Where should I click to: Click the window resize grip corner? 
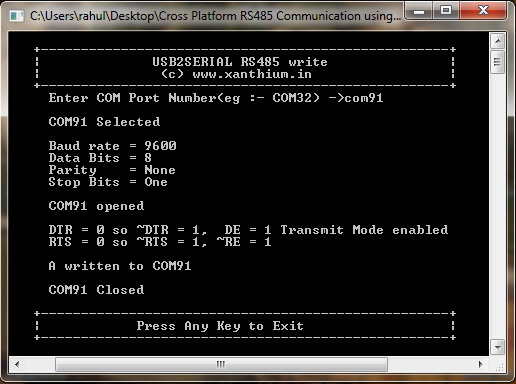click(x=500, y=367)
